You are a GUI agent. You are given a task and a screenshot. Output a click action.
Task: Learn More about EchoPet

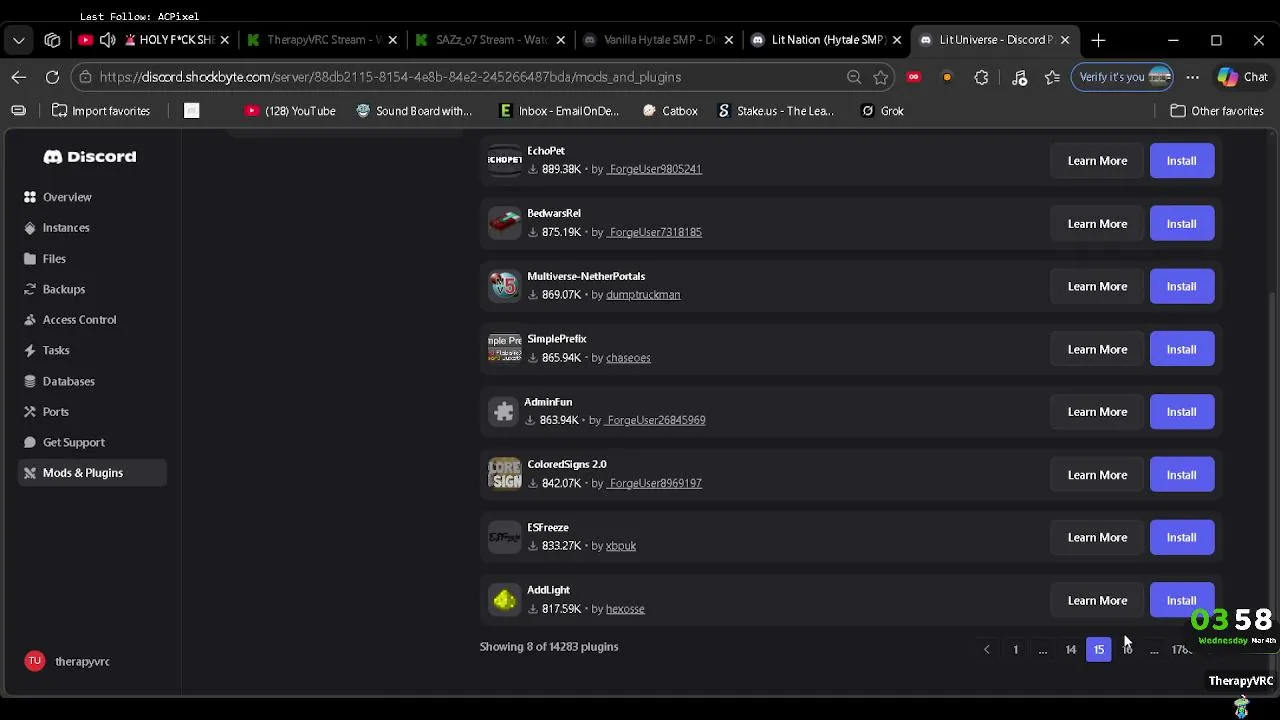(1097, 161)
